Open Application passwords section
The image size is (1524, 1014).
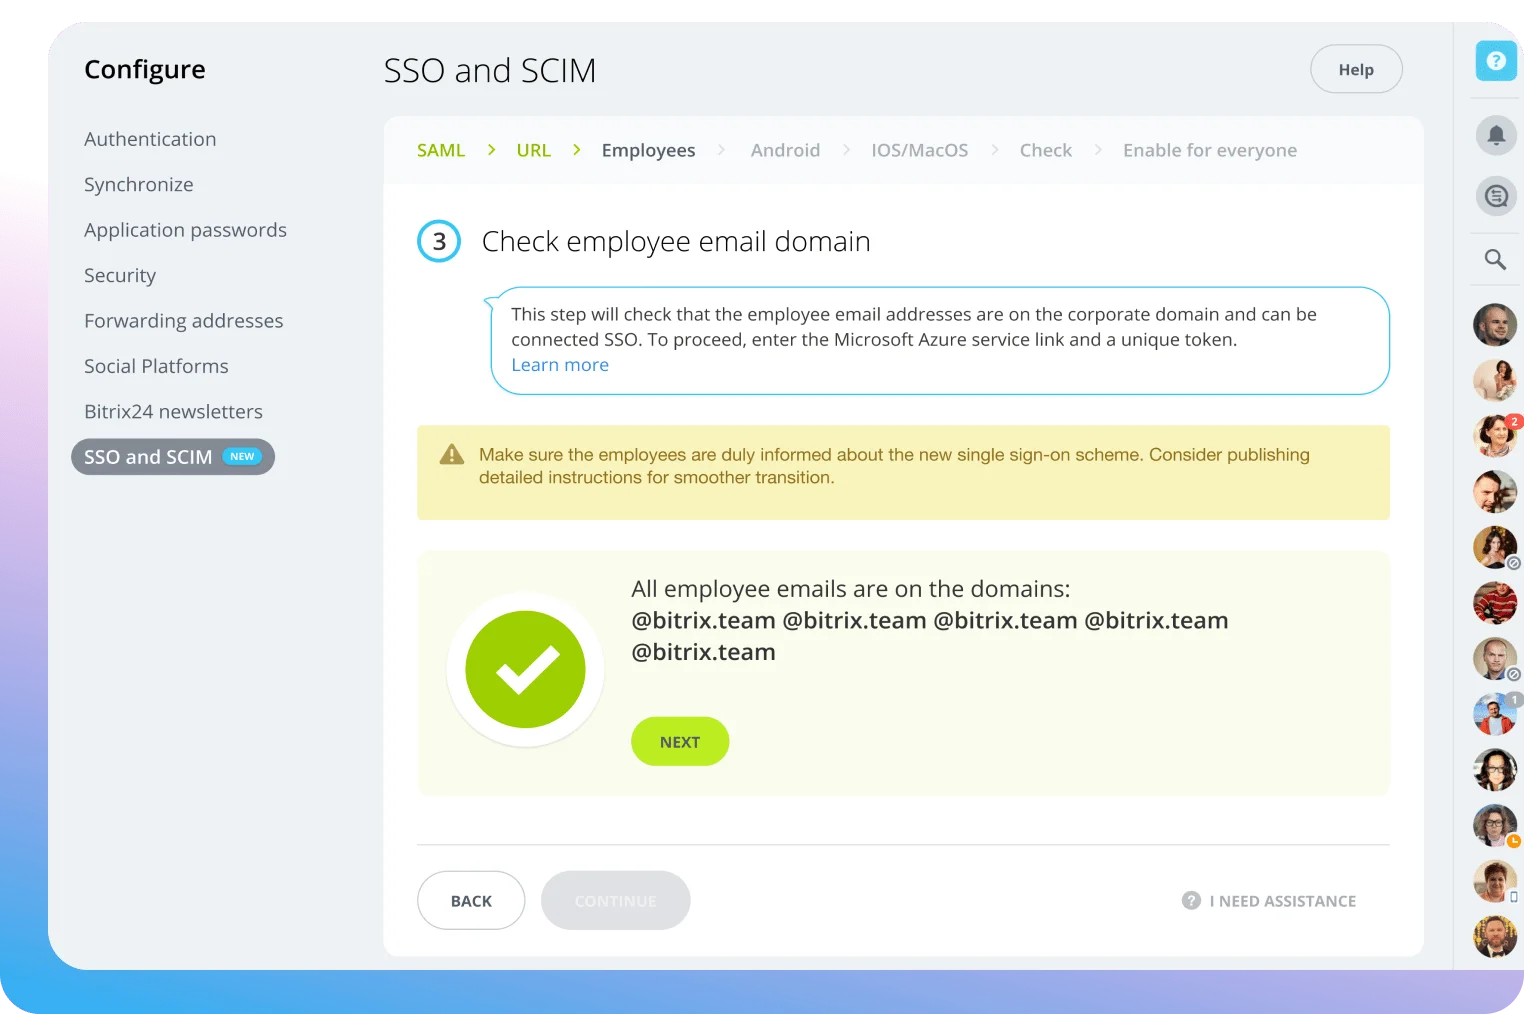pos(185,230)
